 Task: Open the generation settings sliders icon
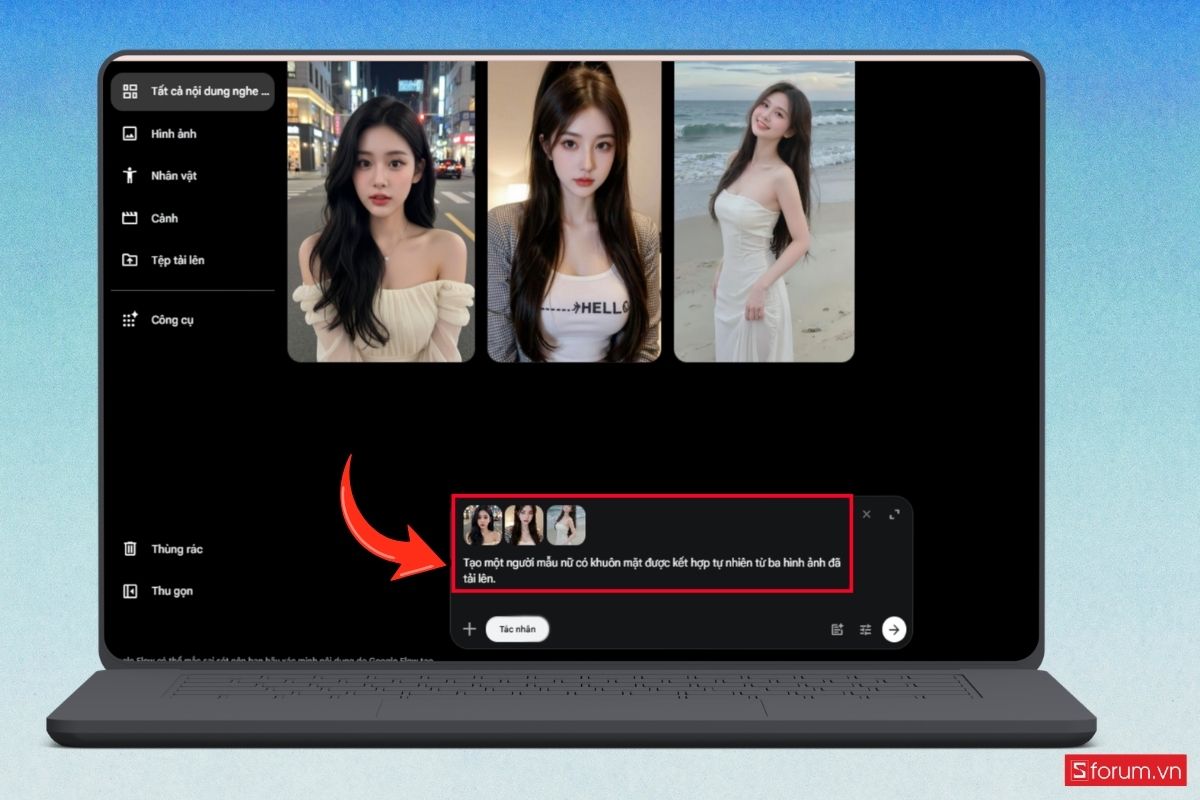pos(866,629)
